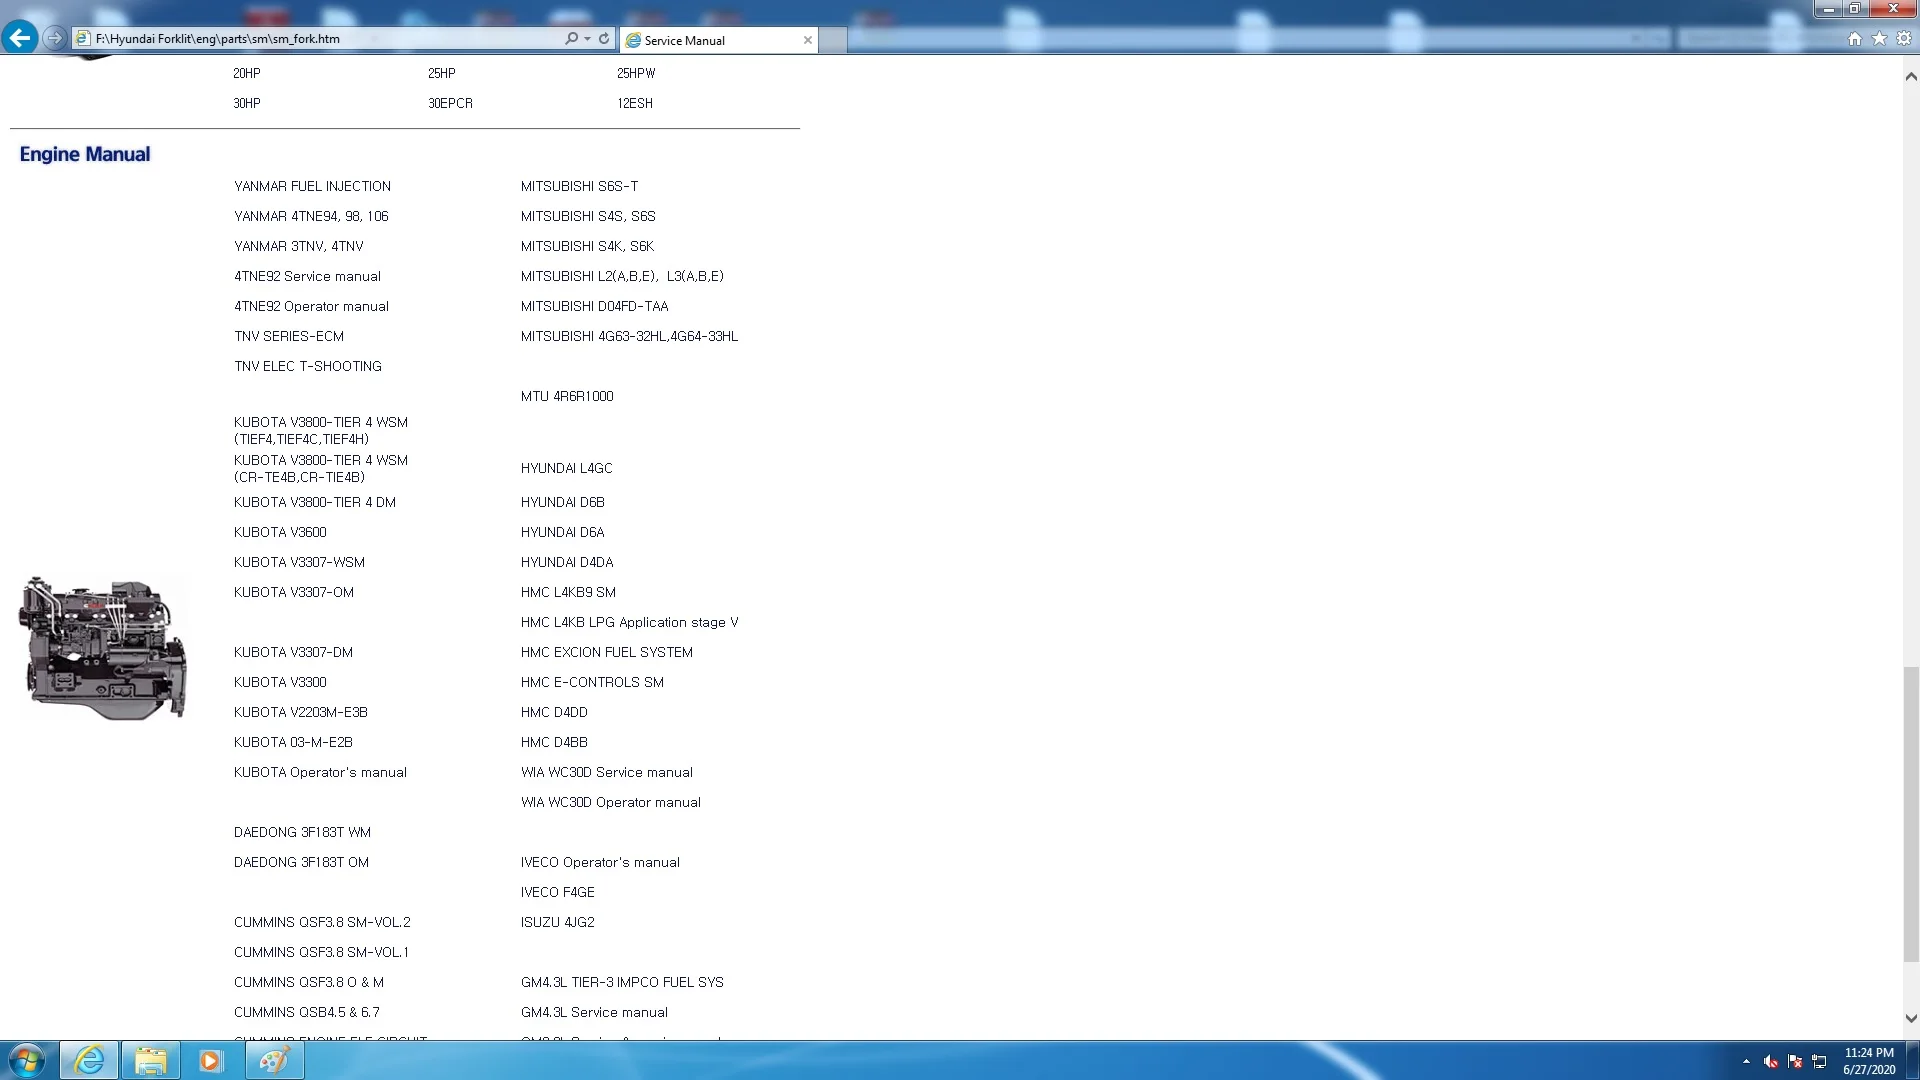The width and height of the screenshot is (1920, 1080).
Task: Open HMC L4KB LPG Application stage V
Action: (629, 623)
